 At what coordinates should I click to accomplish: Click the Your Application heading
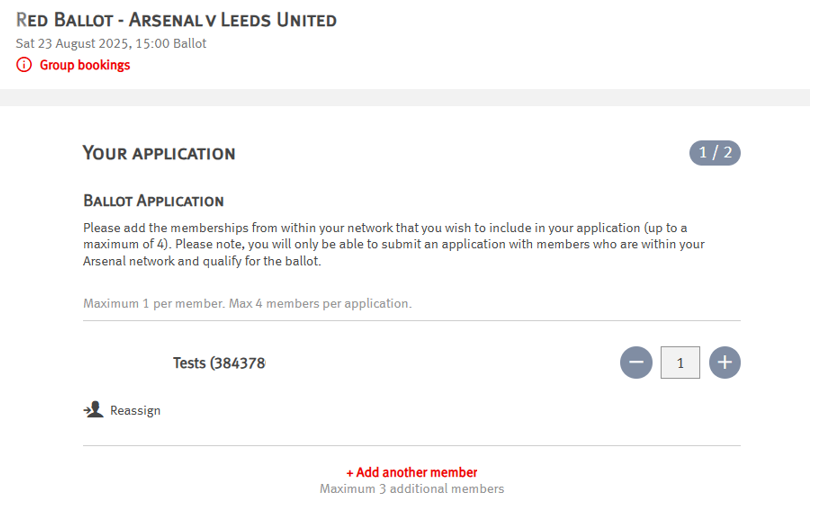[159, 154]
